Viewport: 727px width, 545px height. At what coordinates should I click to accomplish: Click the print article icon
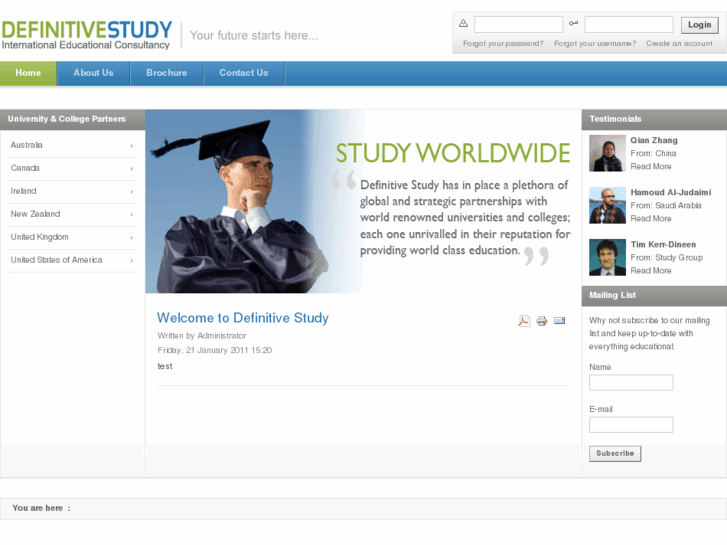click(x=542, y=321)
